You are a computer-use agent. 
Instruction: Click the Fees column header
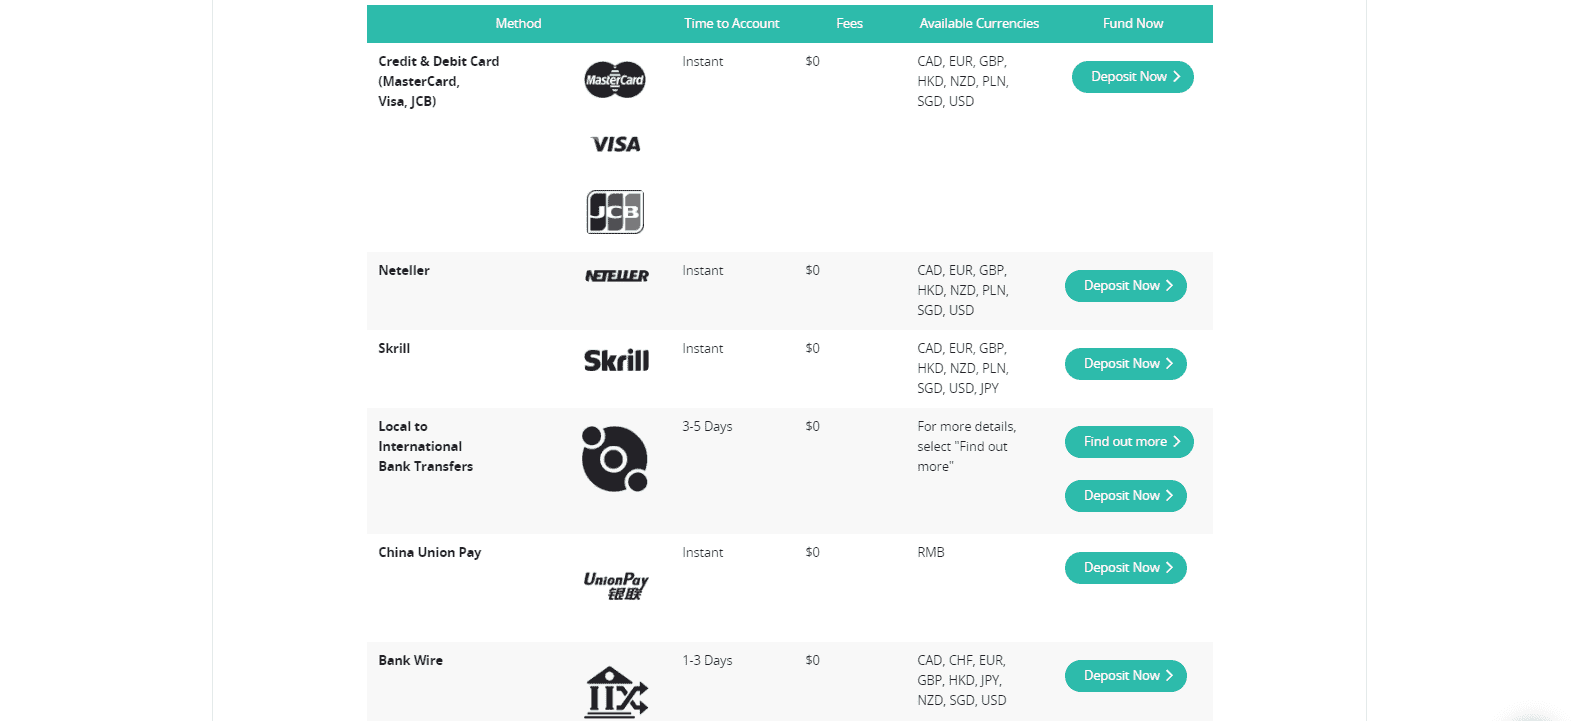click(x=849, y=24)
